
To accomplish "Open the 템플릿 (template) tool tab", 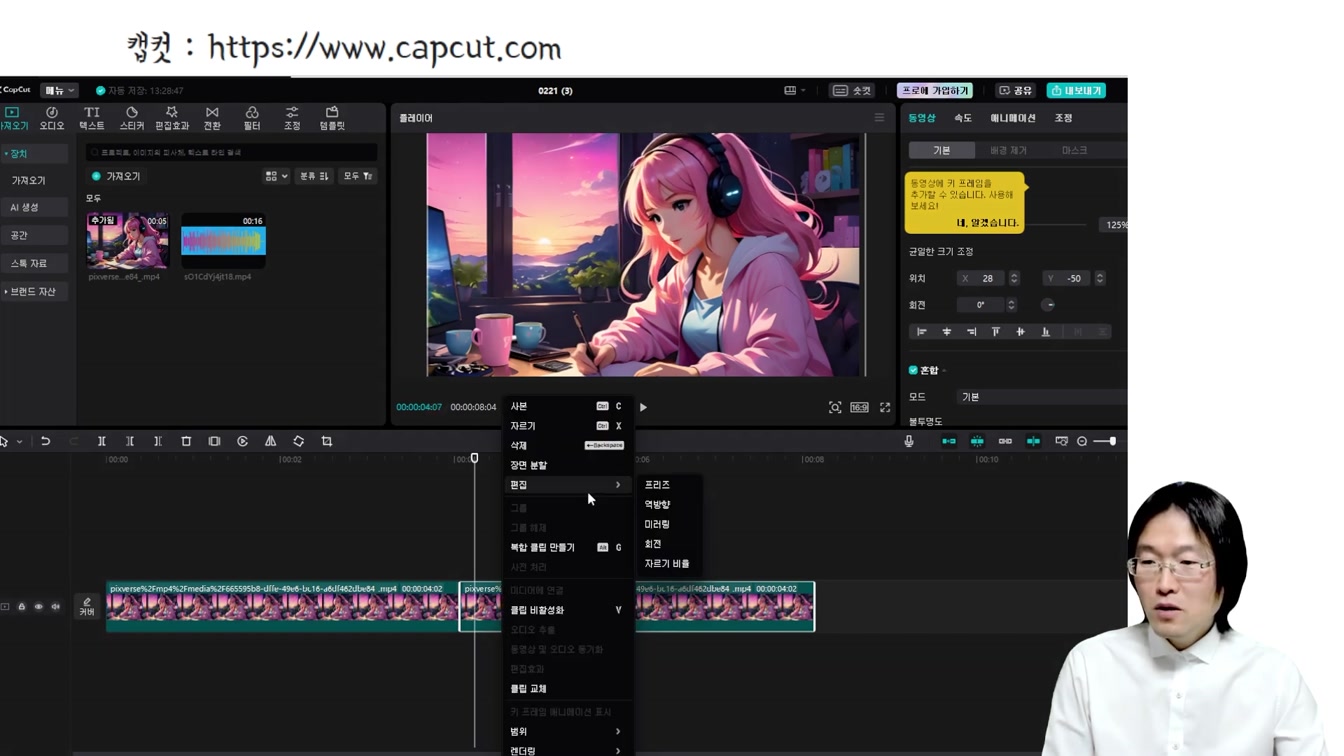I will 332,118.
